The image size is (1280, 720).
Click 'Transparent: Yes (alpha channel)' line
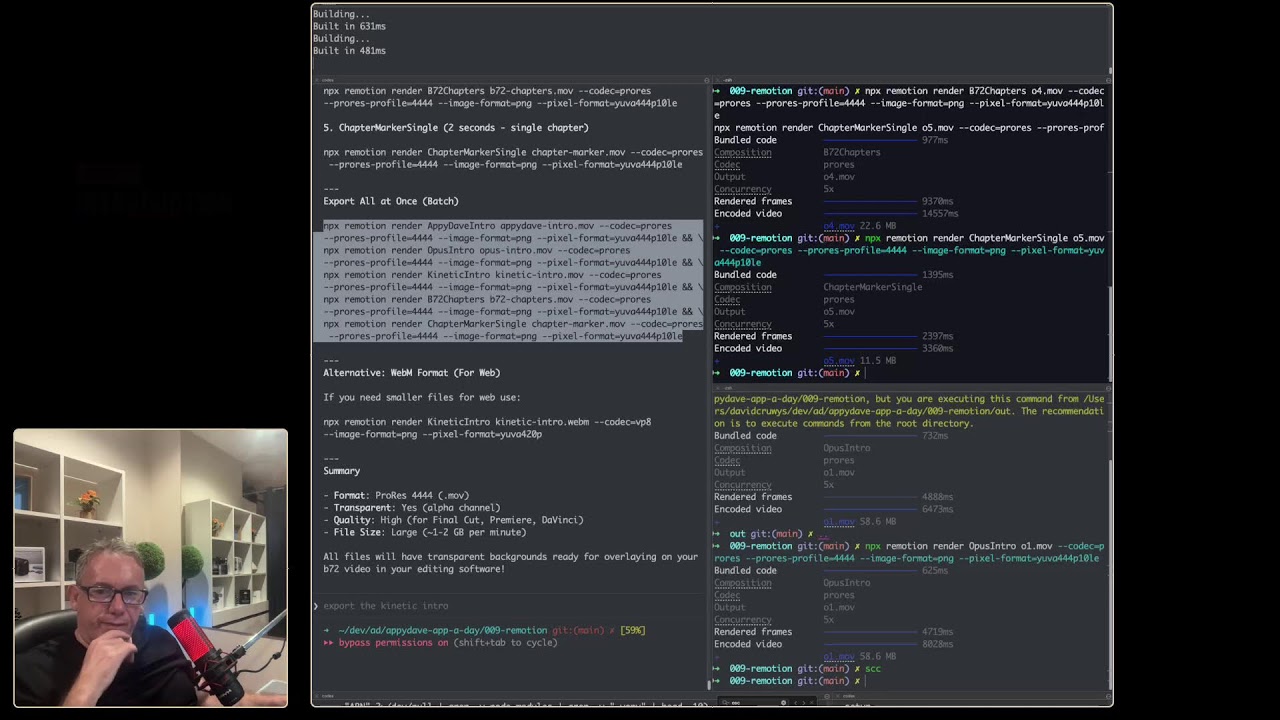tap(411, 508)
